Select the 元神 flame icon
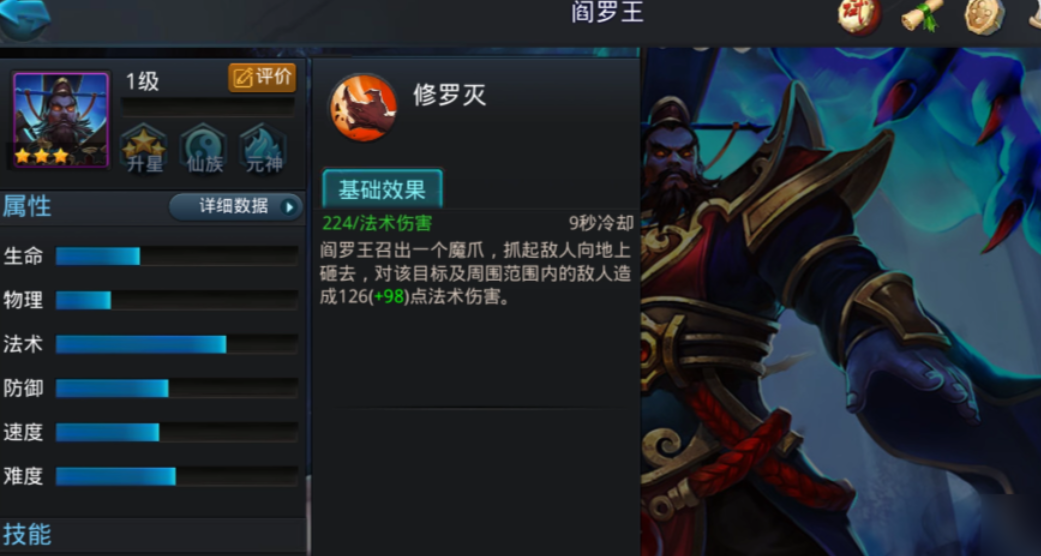The width and height of the screenshot is (1041, 556). click(263, 149)
